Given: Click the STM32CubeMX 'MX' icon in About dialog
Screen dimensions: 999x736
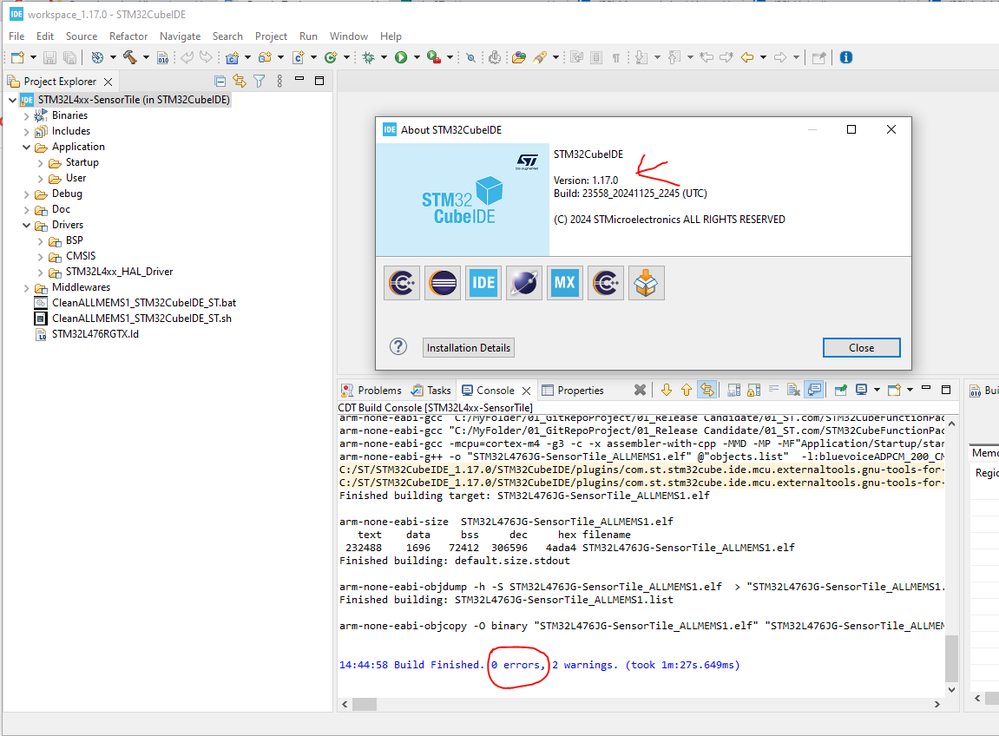Looking at the screenshot, I should (564, 283).
